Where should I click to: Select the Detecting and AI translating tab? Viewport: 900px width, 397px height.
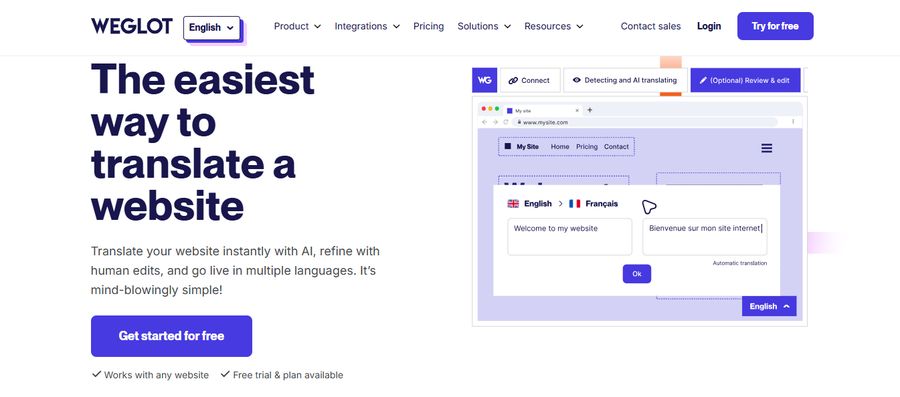(x=625, y=80)
